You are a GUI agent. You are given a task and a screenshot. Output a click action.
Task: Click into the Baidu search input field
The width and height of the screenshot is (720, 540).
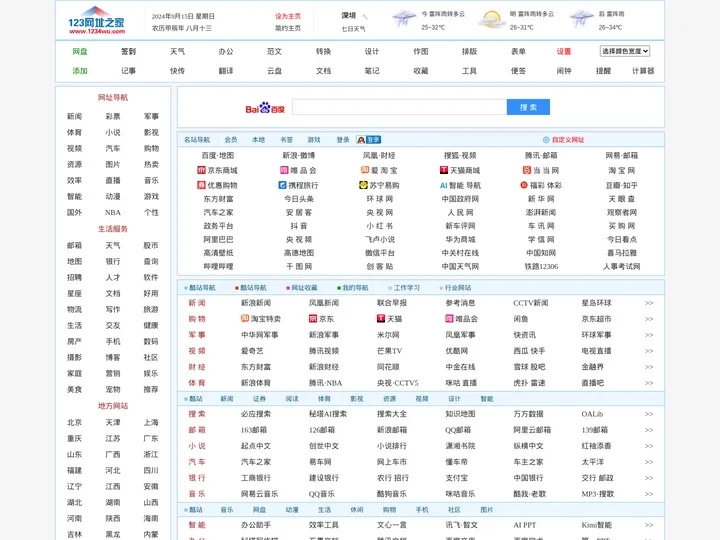click(399, 107)
